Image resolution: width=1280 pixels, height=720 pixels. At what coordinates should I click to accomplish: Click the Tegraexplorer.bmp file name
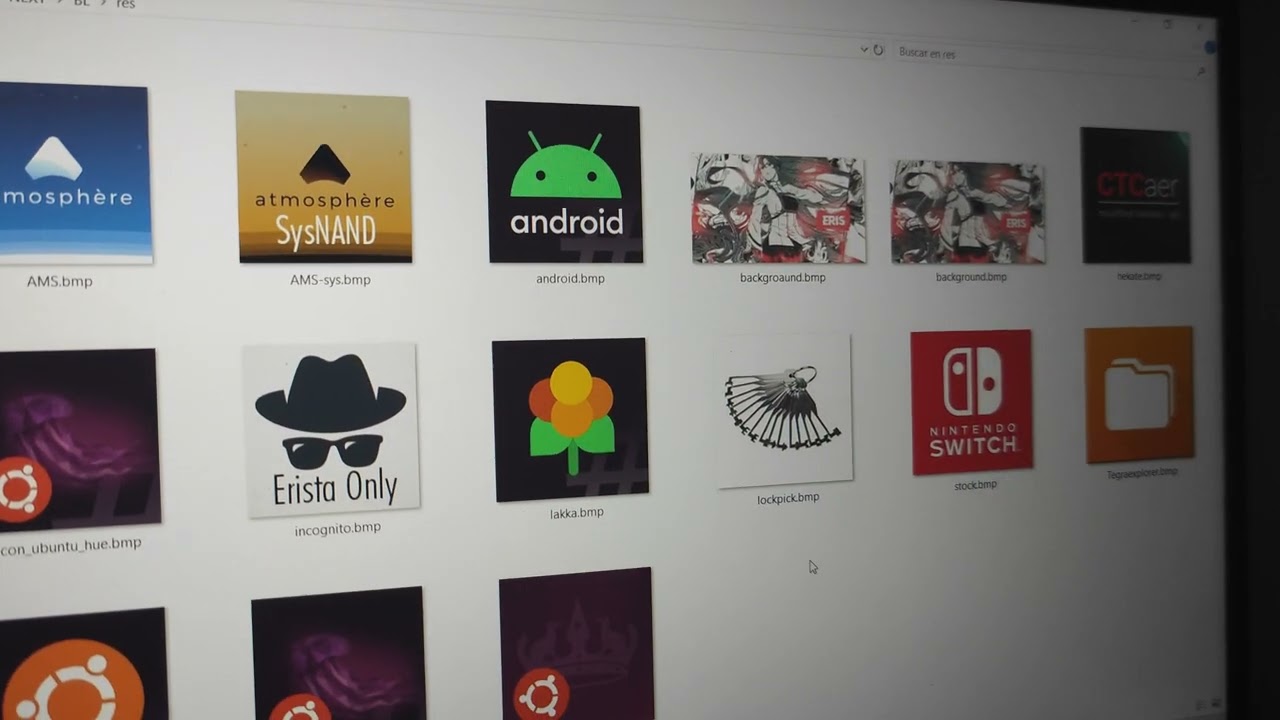click(x=1142, y=473)
